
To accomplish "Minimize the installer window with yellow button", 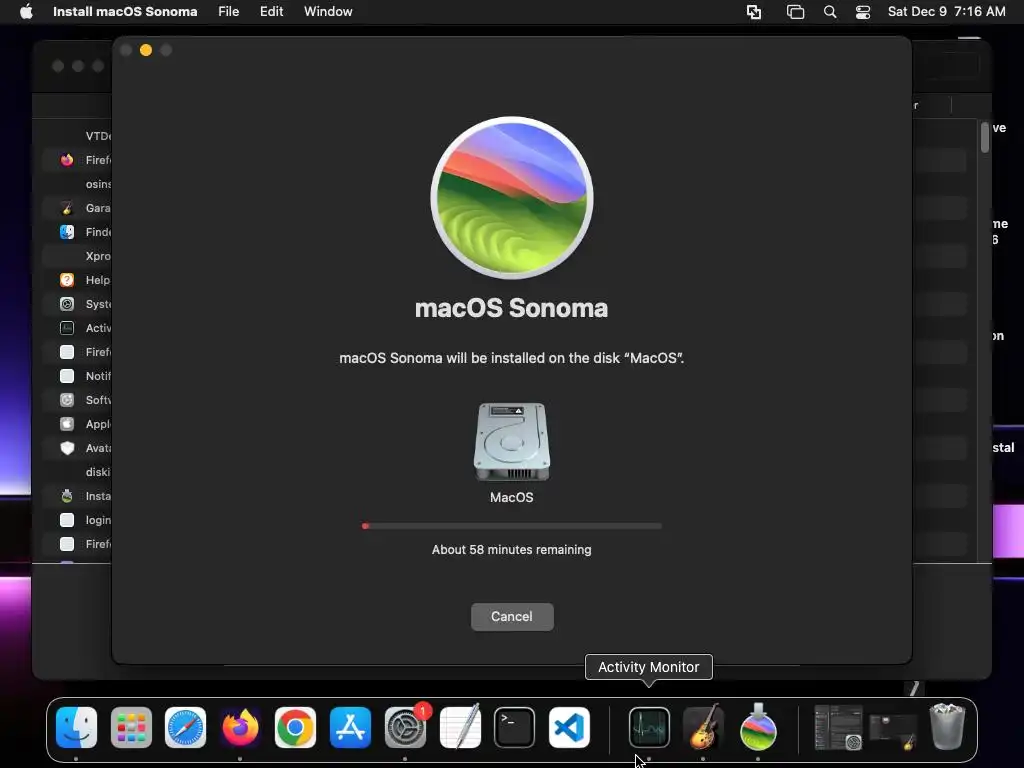I will pos(146,50).
